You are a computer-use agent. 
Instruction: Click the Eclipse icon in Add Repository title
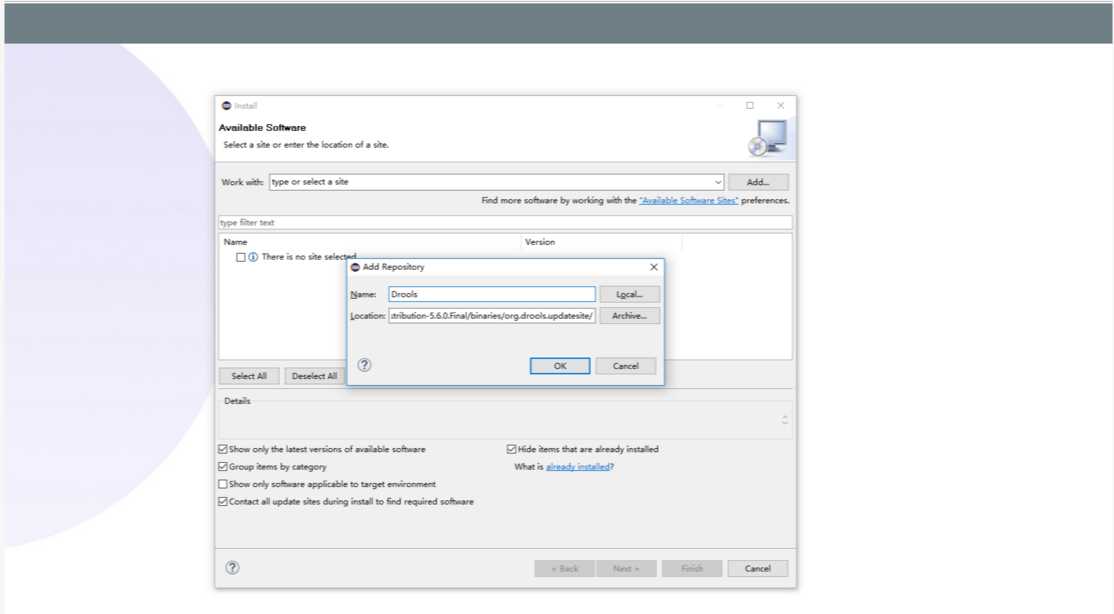355,266
